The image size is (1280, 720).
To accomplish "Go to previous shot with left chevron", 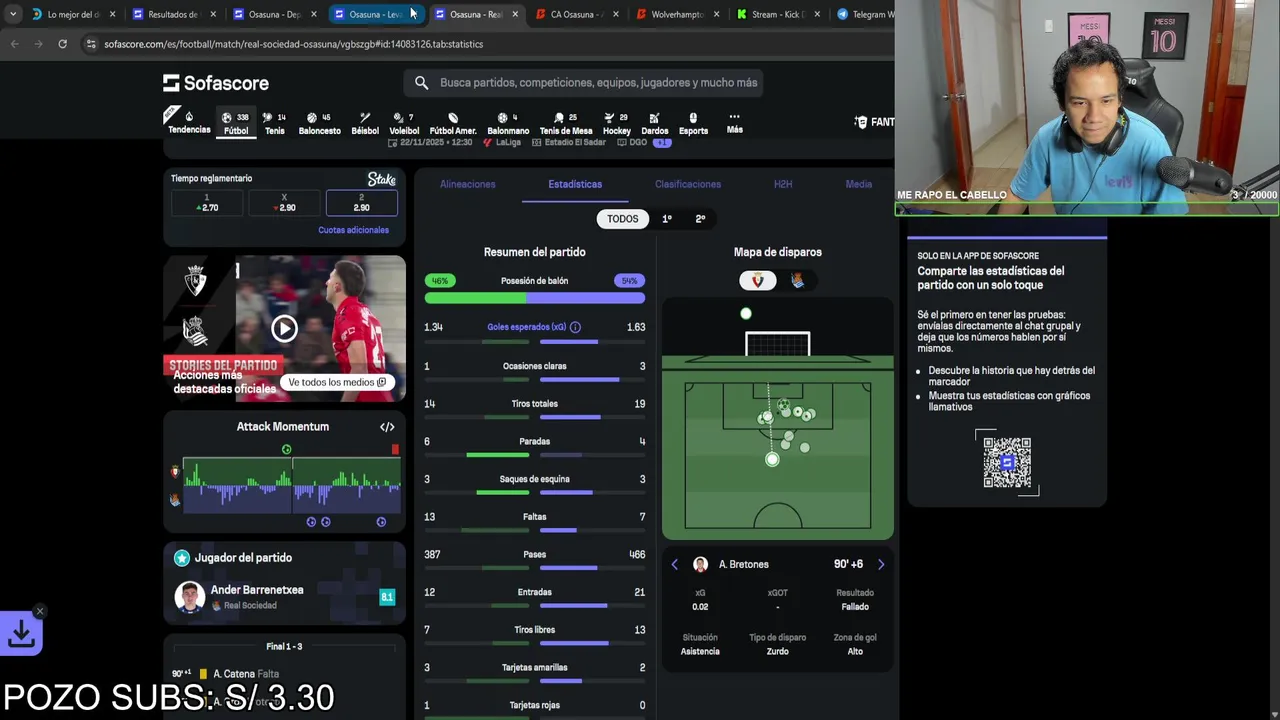I will coord(674,565).
